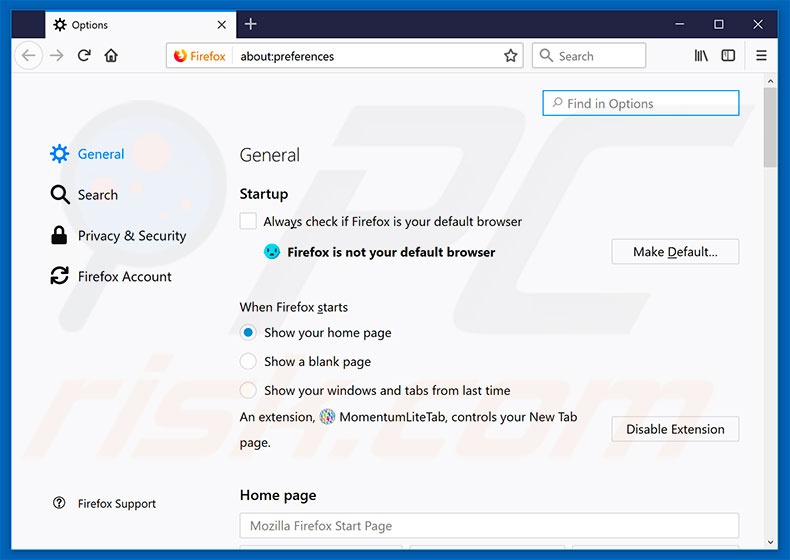Minimize the Firefox window
The width and height of the screenshot is (790, 560).
[x=680, y=24]
